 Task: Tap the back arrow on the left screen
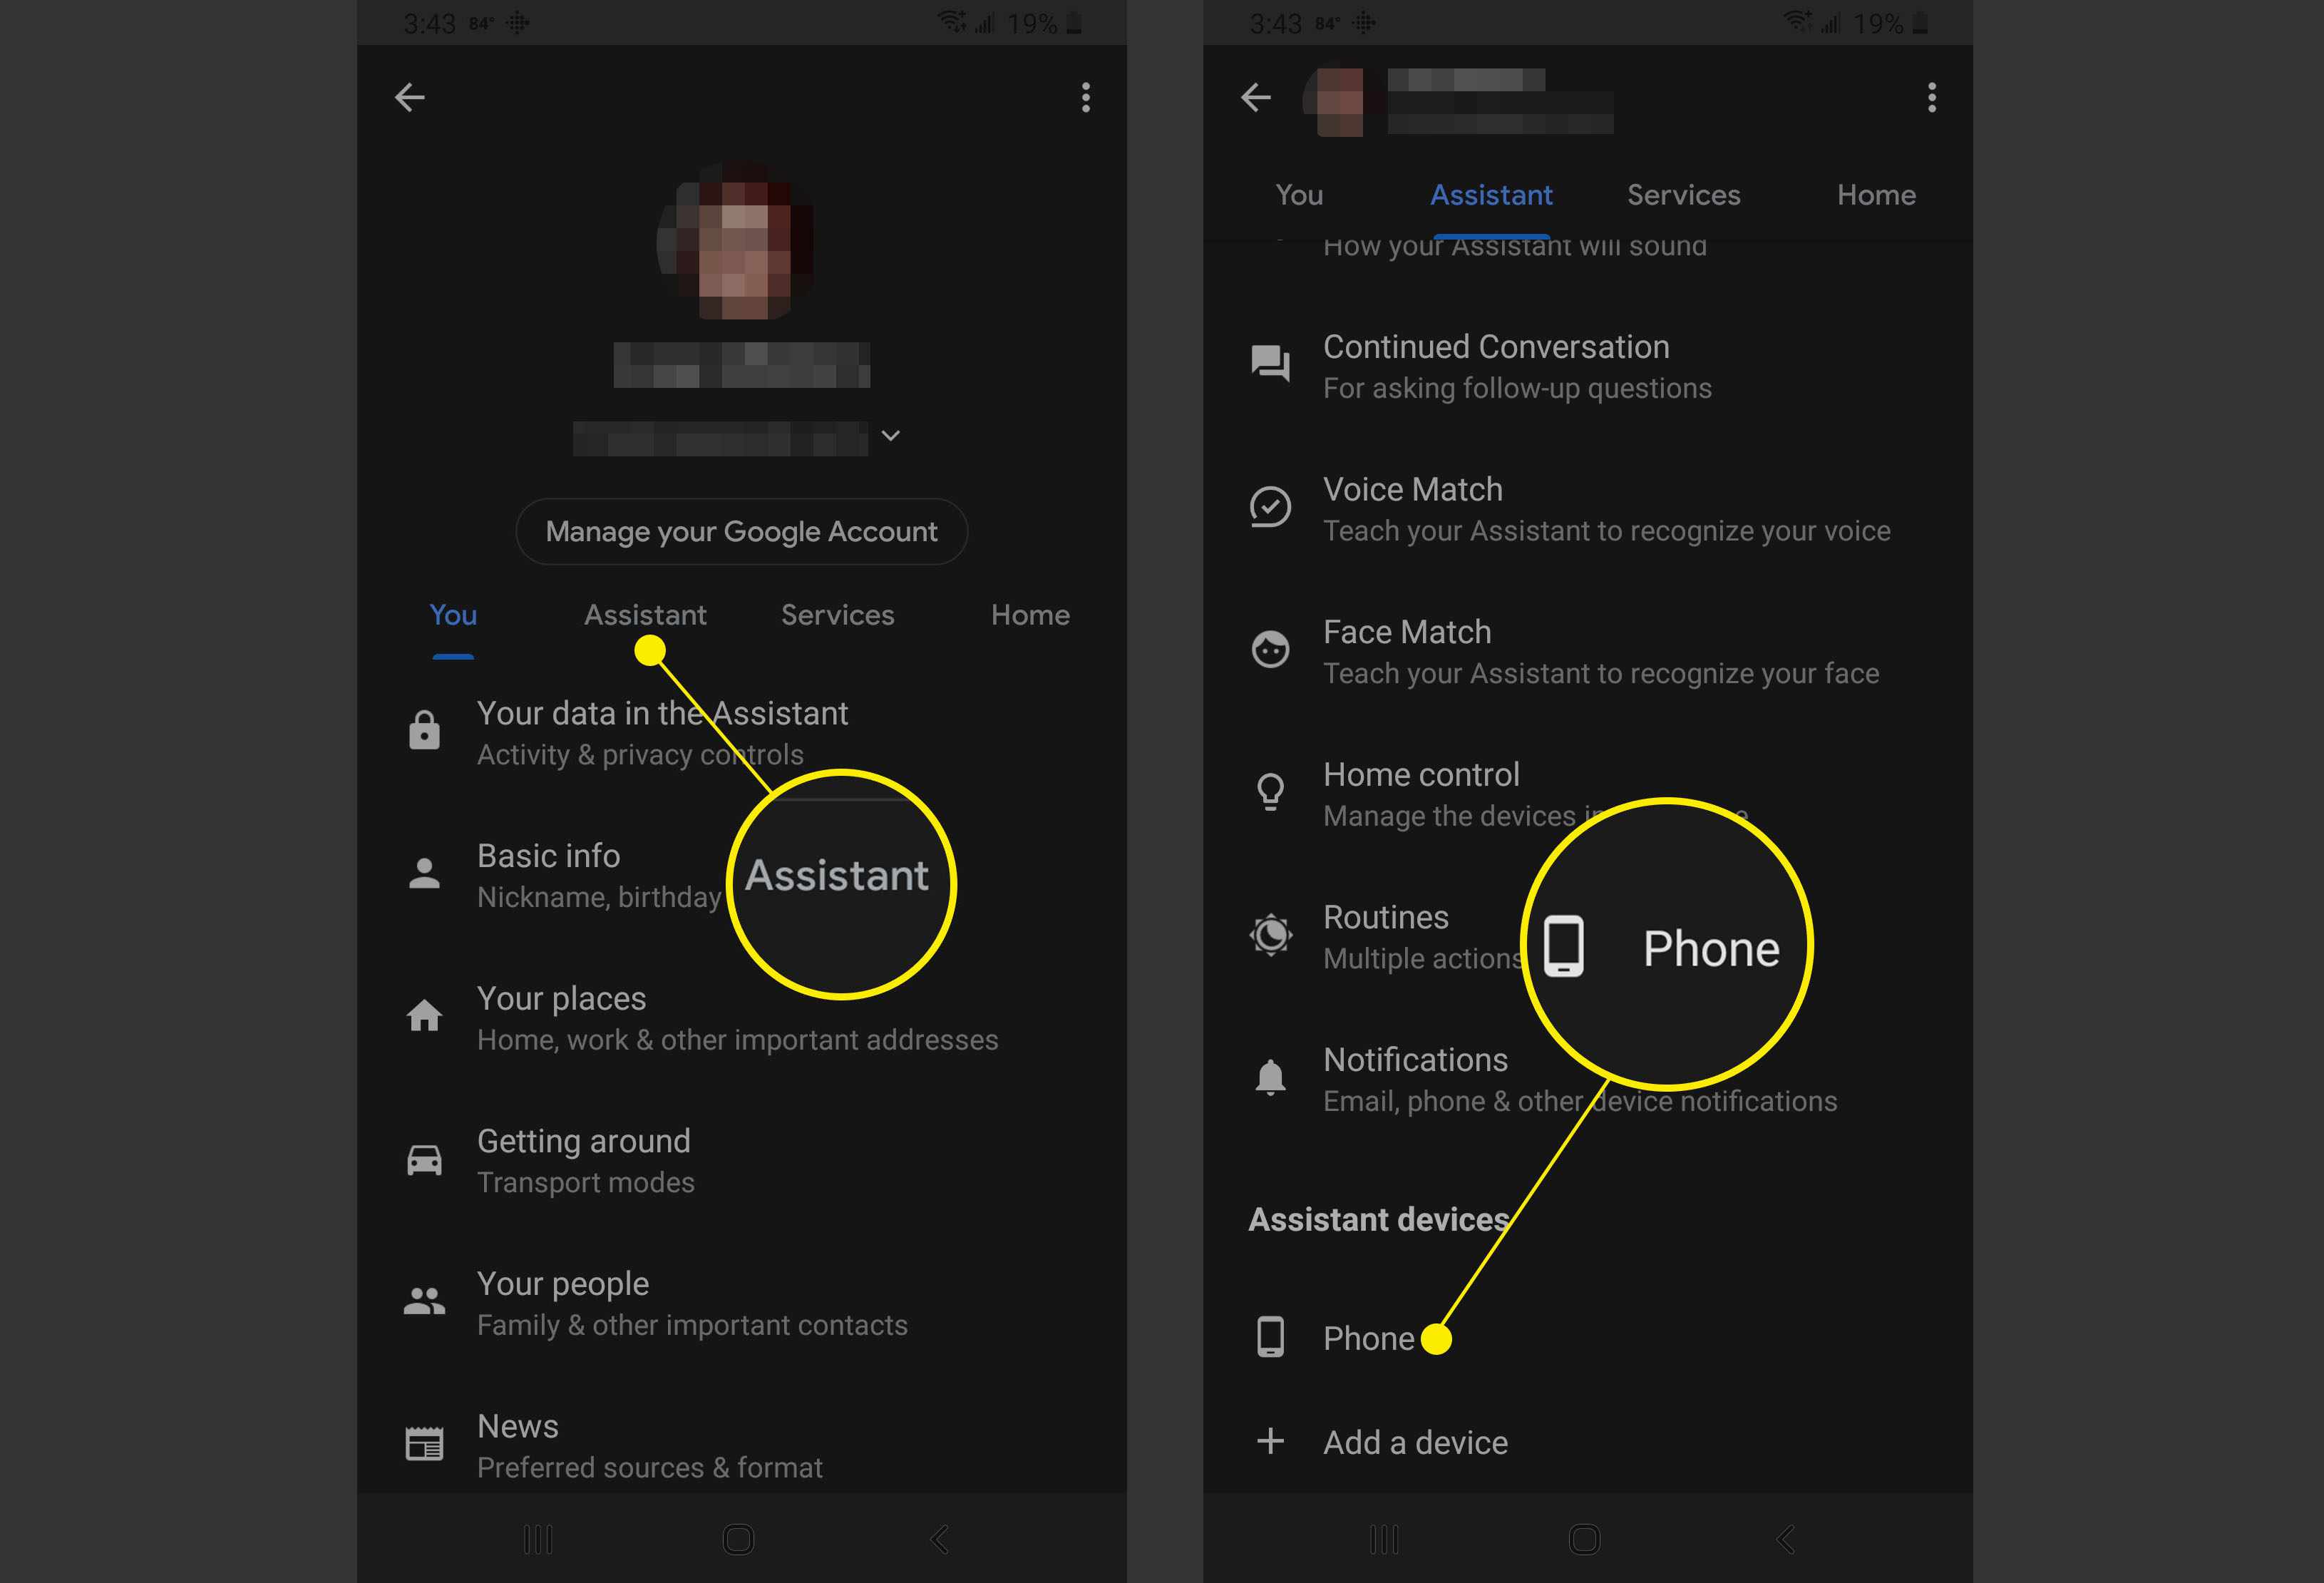(410, 97)
